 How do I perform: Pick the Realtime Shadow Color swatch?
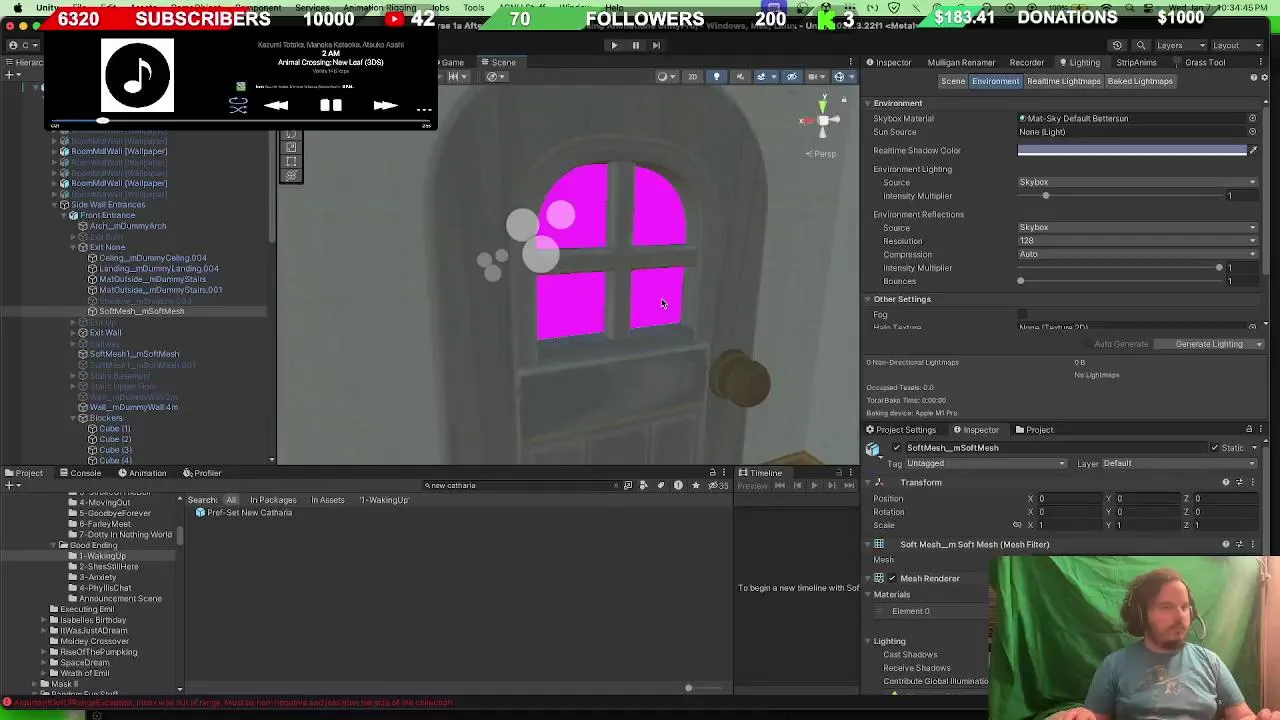click(1132, 150)
